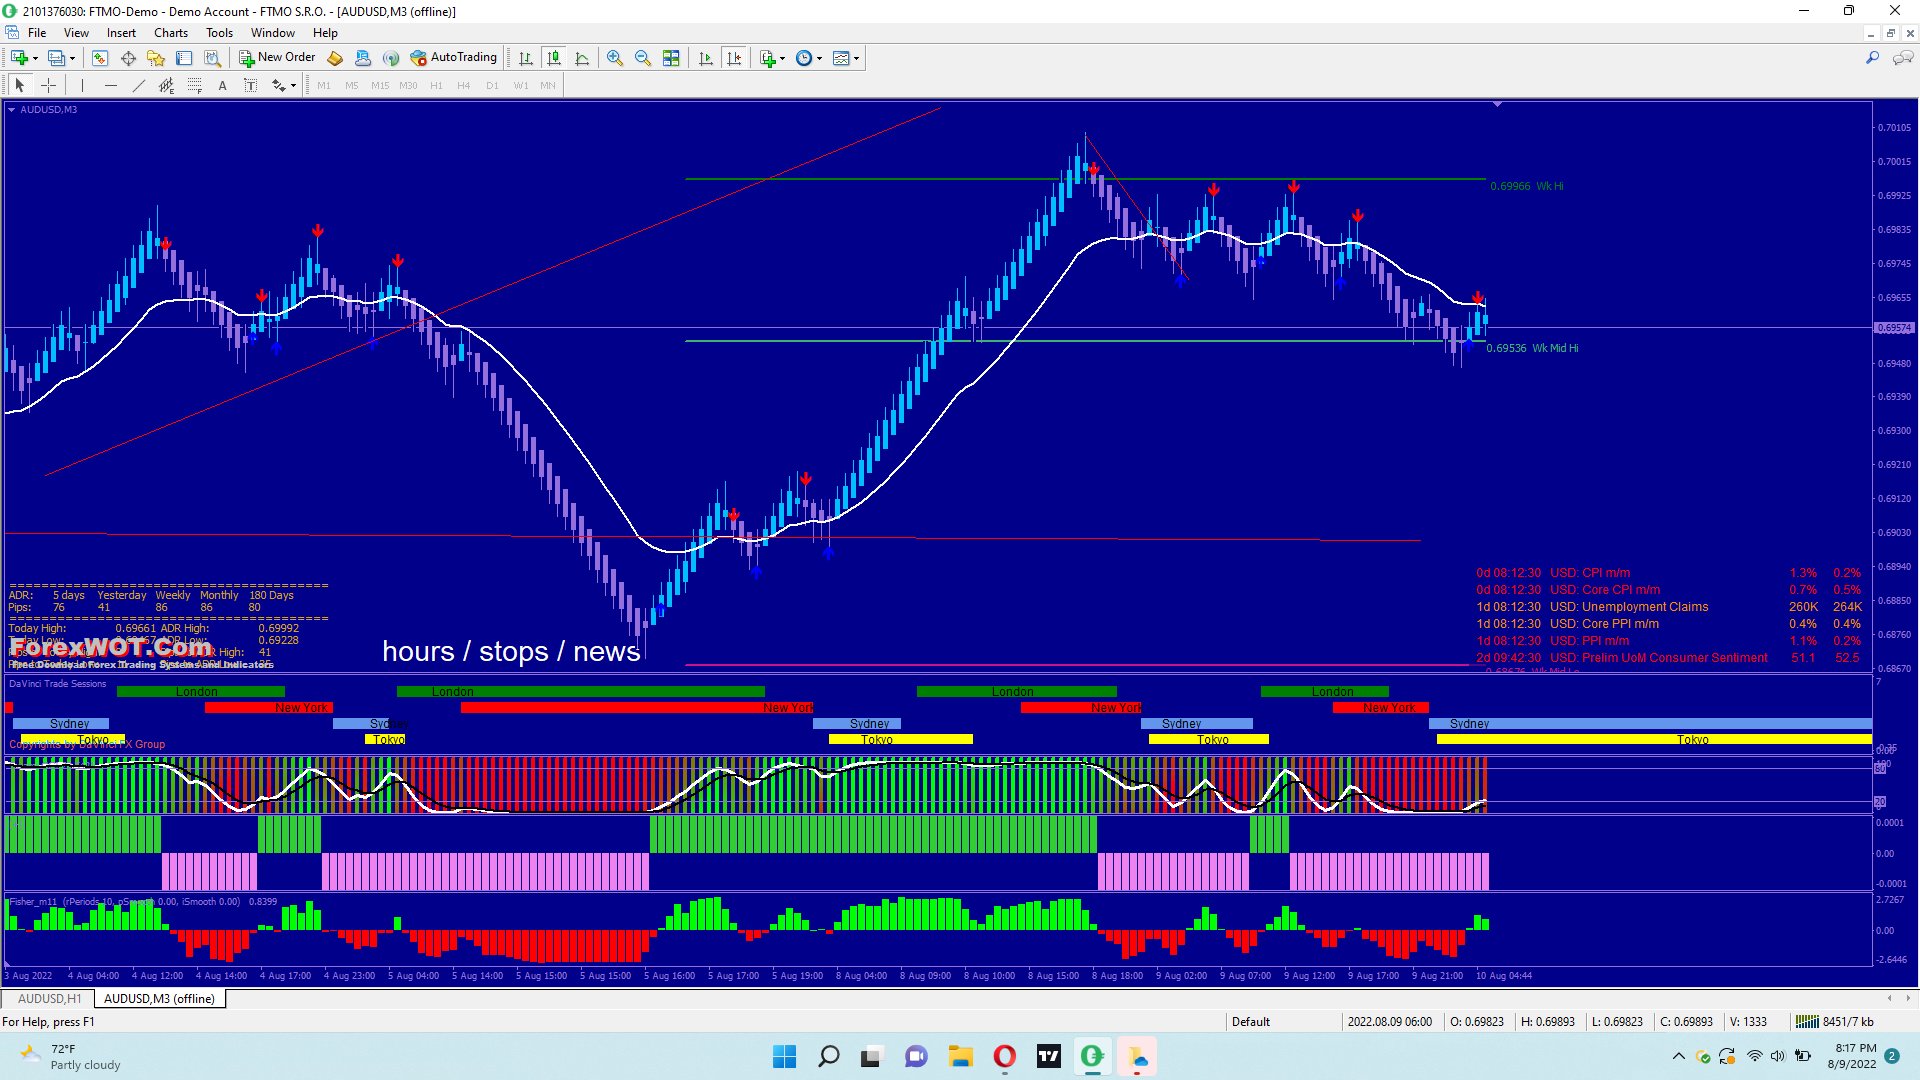
Task: Open the Windows Start button on the taskbar
Action: (784, 1056)
